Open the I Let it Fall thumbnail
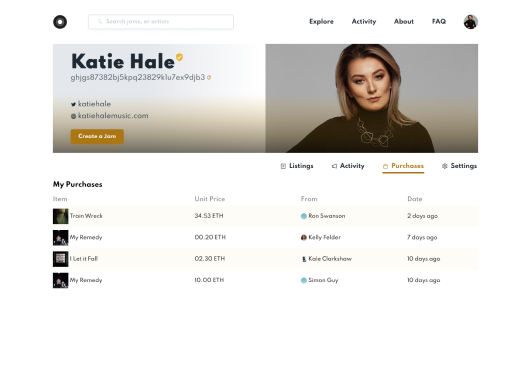 pos(61,259)
